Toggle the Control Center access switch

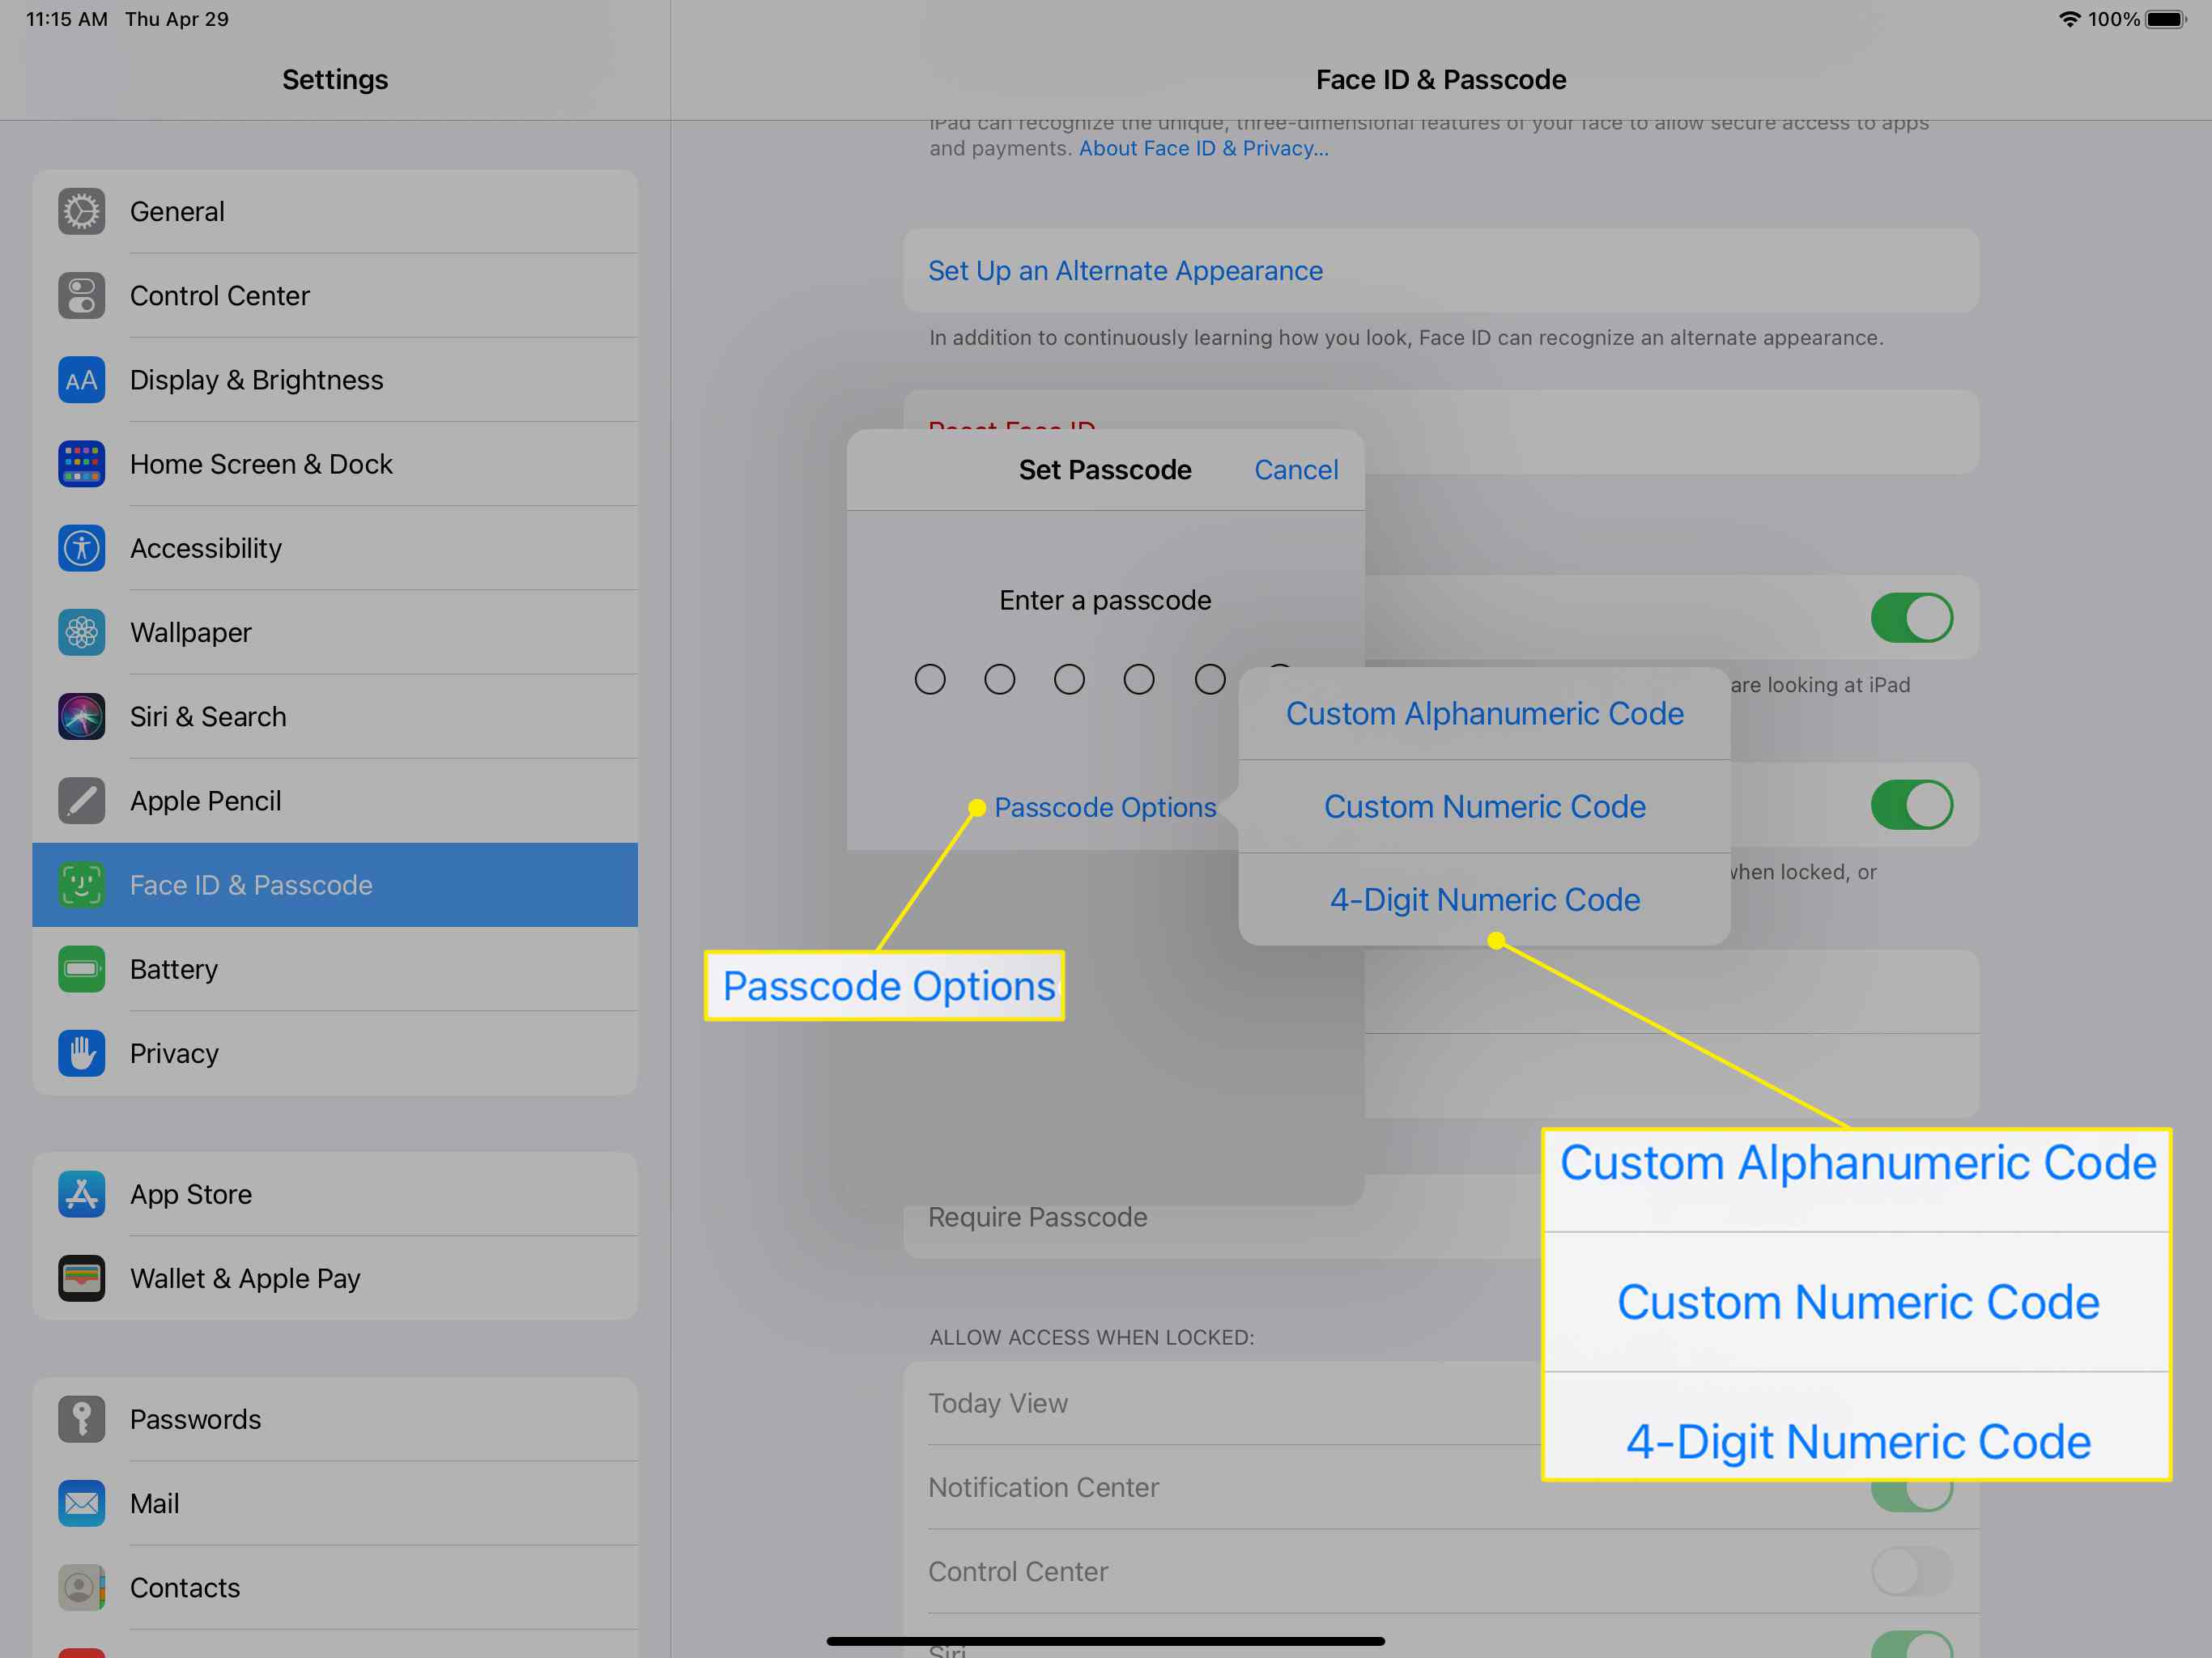(x=1911, y=1572)
